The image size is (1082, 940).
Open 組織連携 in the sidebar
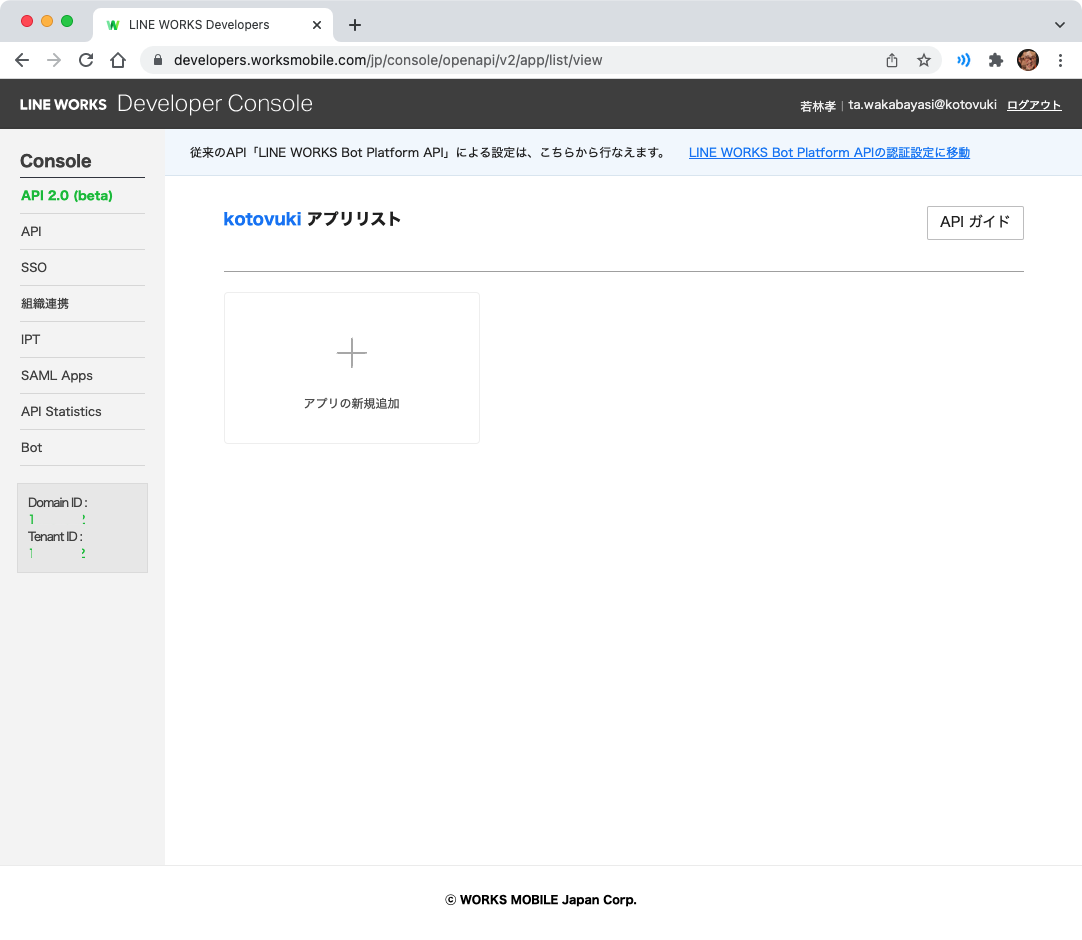(45, 303)
